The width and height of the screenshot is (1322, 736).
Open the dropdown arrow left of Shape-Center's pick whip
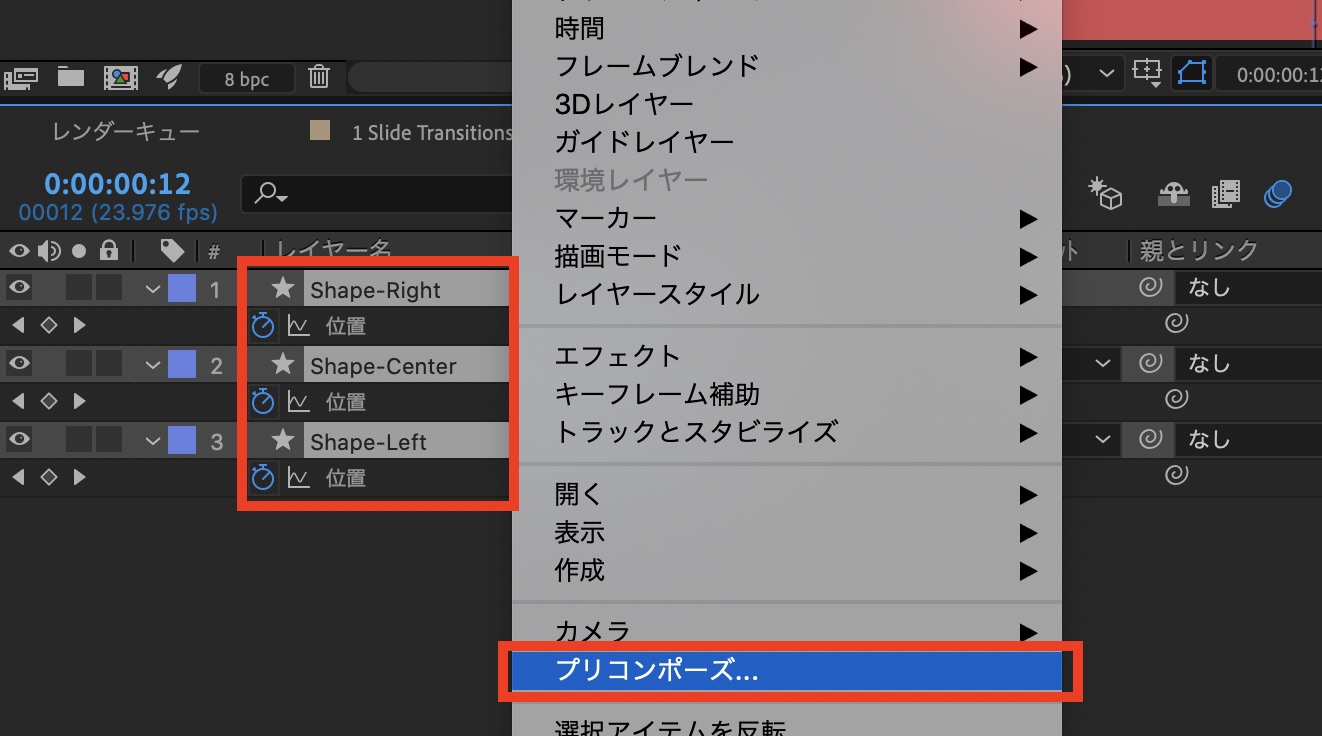[x=1102, y=364]
